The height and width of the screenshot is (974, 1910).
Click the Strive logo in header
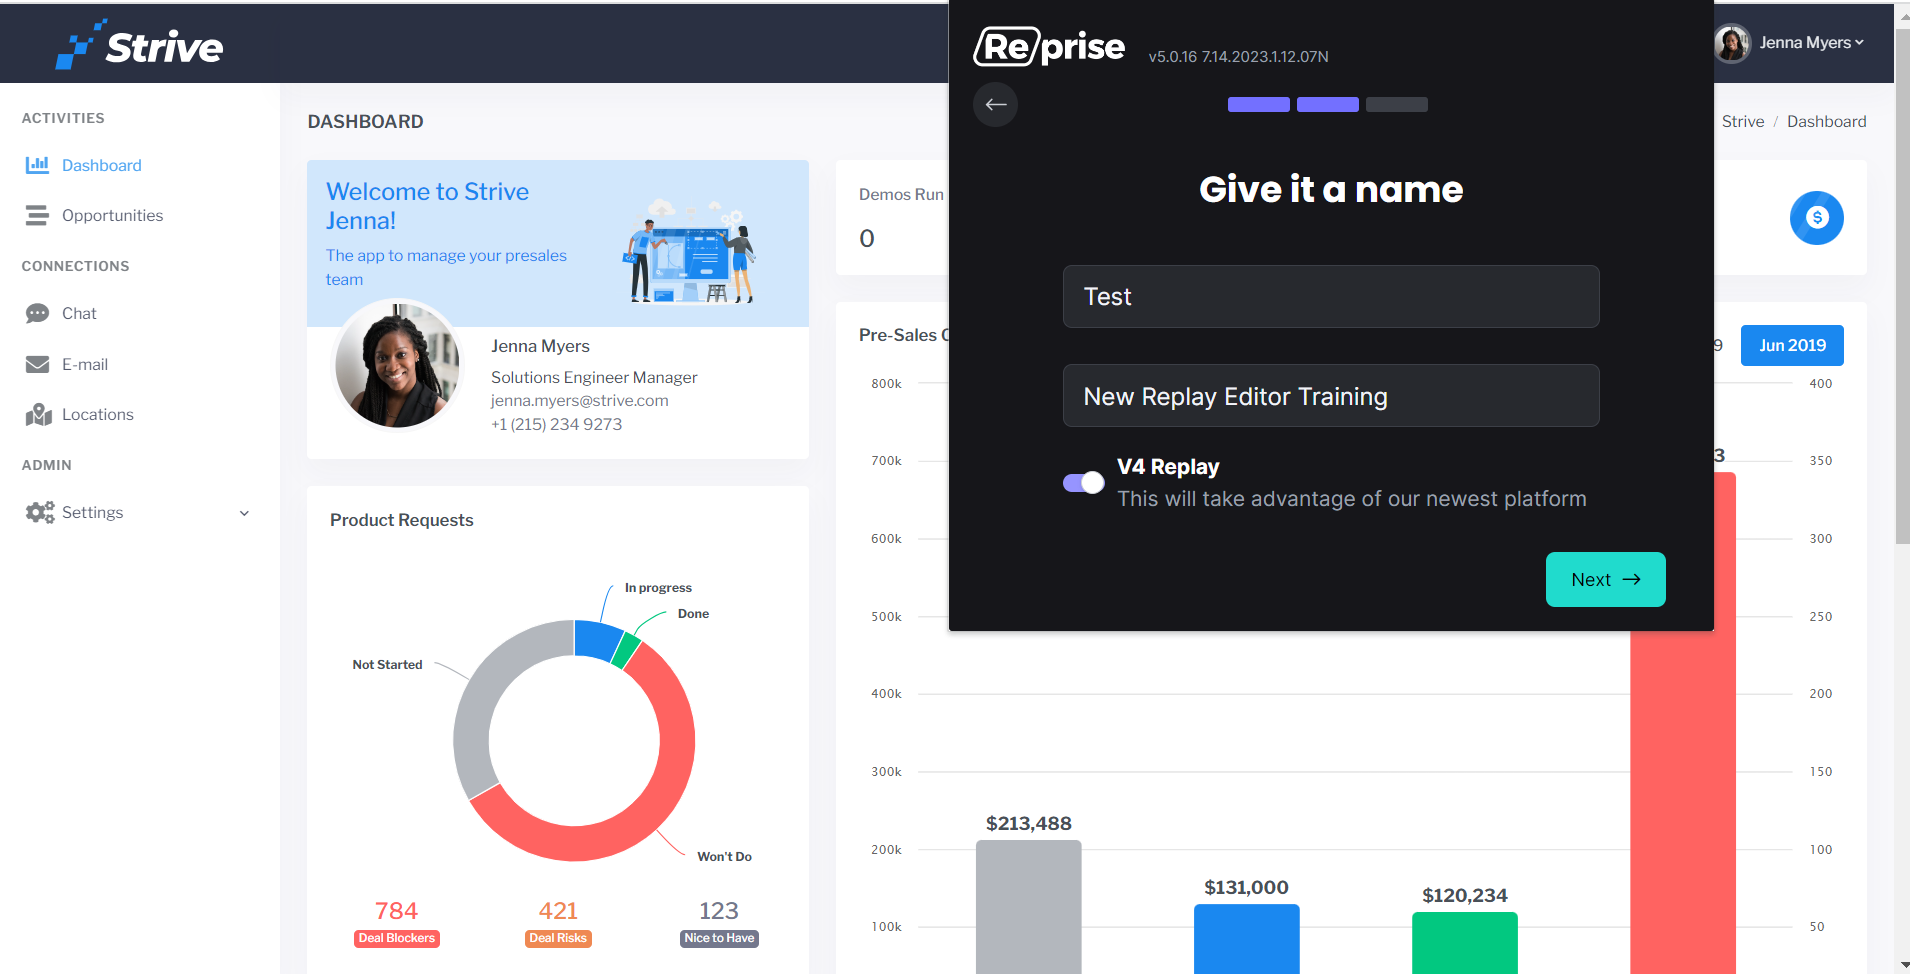click(x=139, y=45)
